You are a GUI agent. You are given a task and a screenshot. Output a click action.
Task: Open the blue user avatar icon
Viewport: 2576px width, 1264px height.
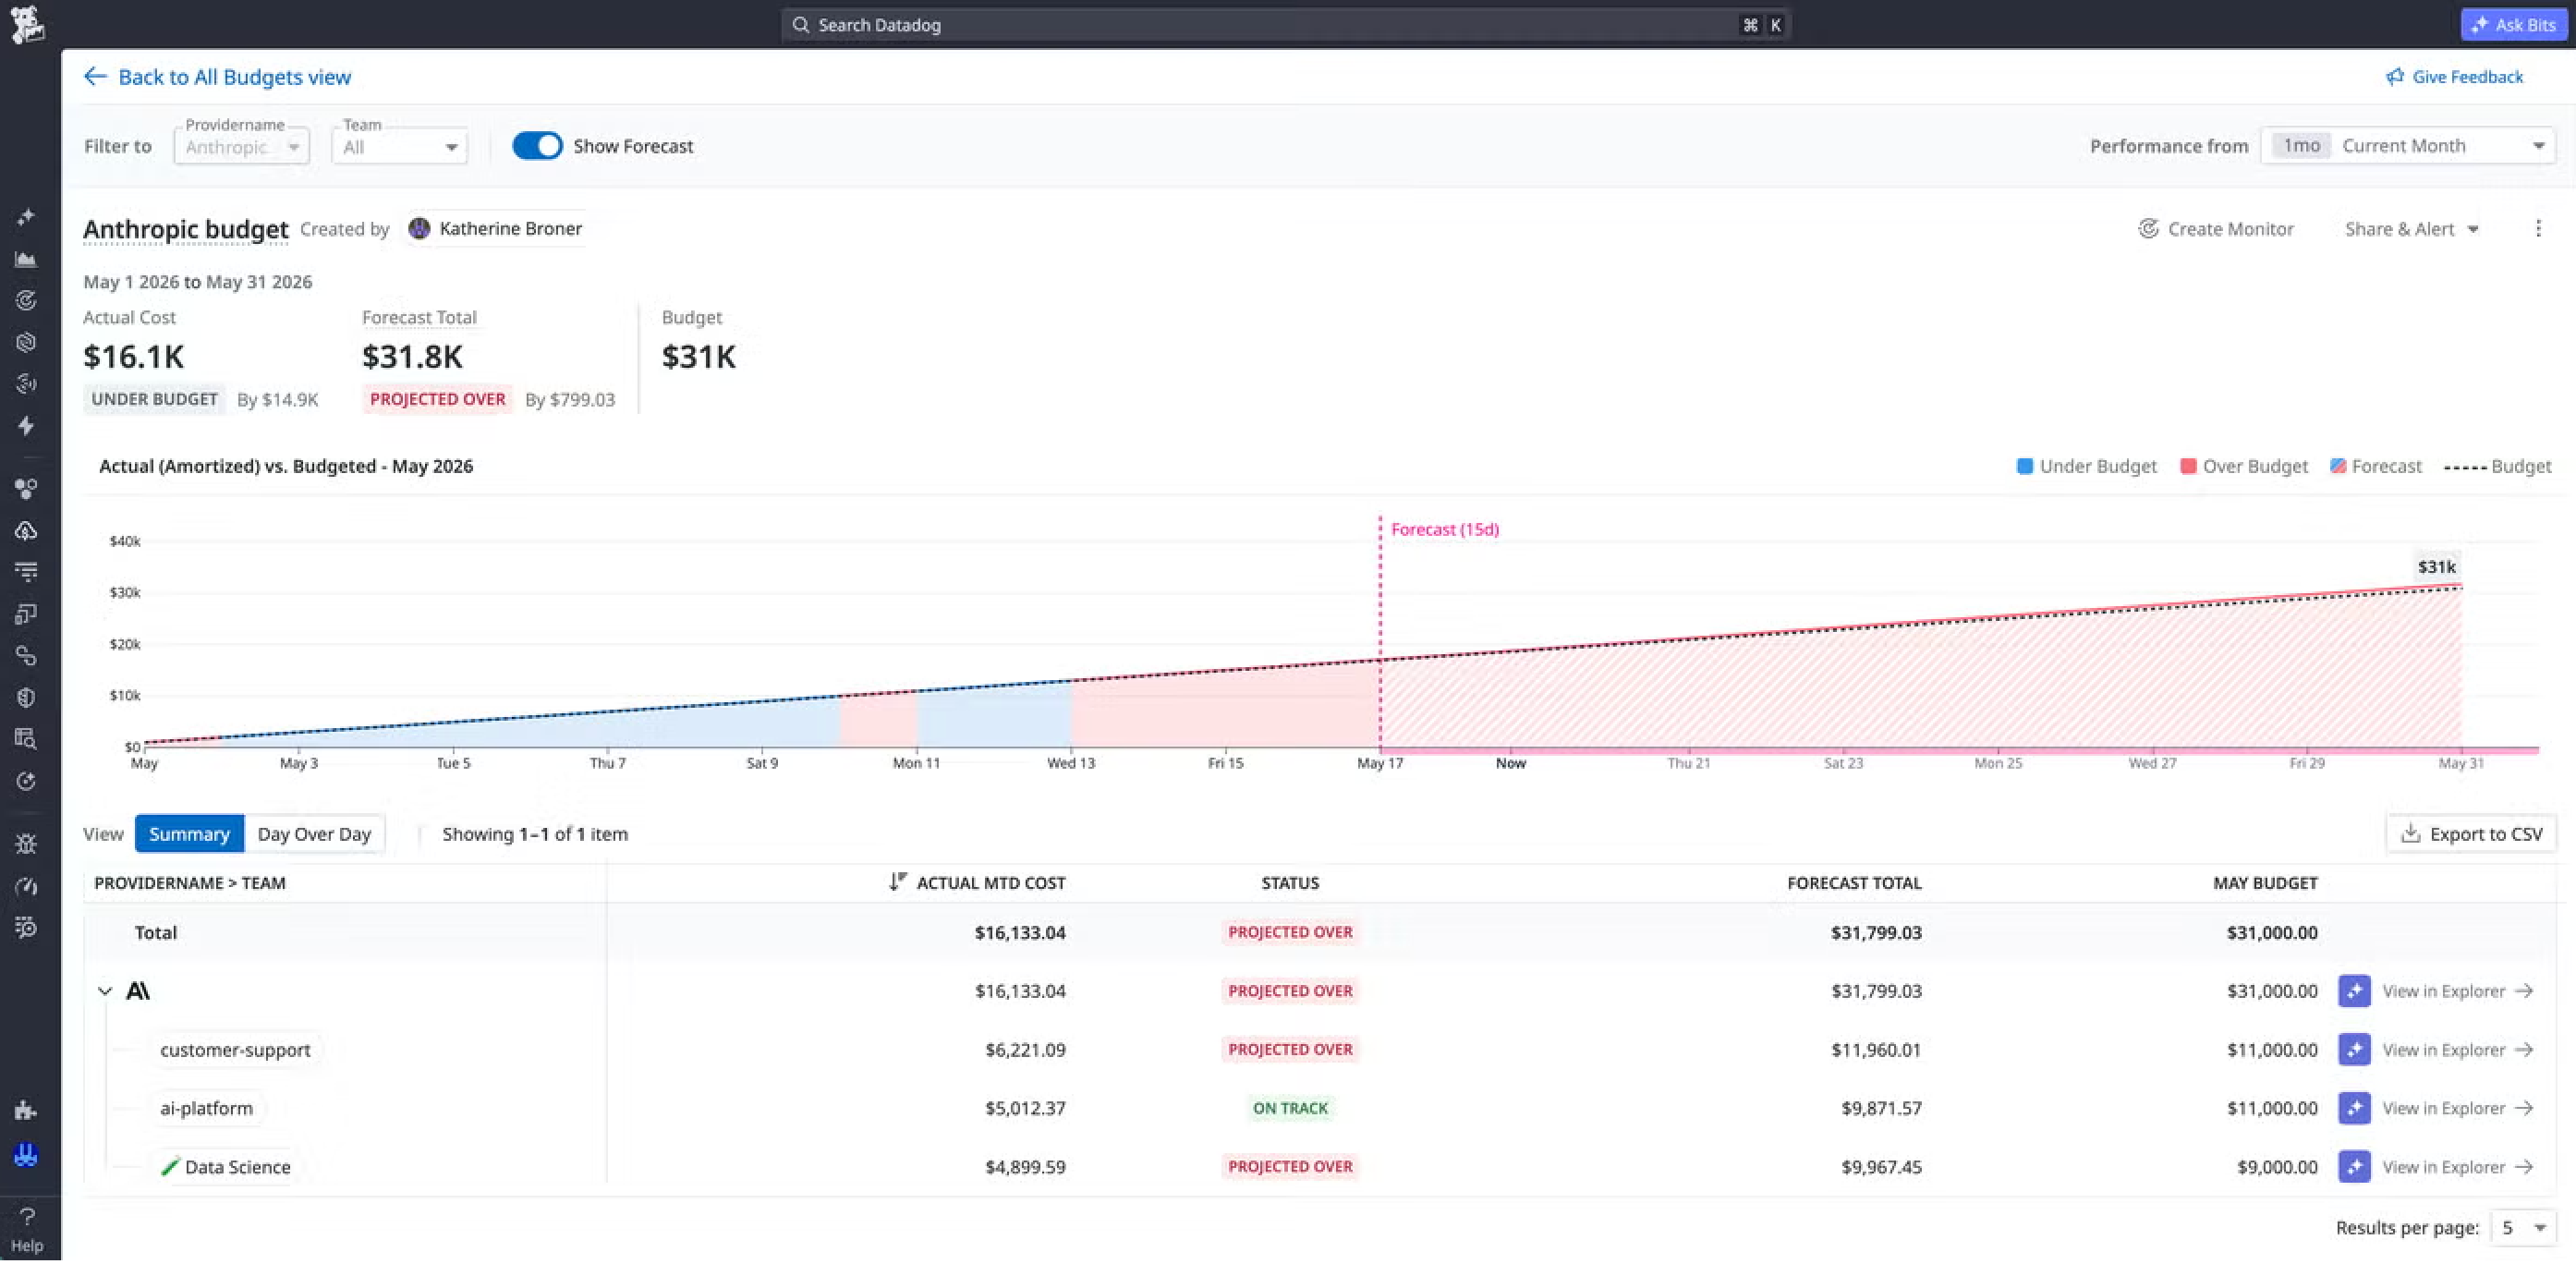26,1154
